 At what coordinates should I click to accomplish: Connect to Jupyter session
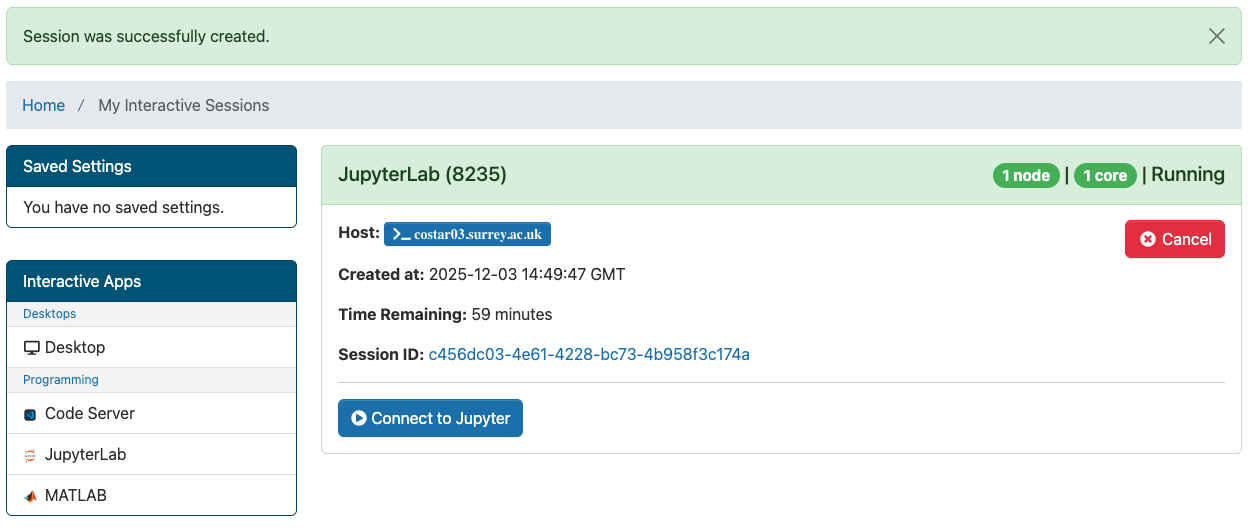tap(430, 418)
